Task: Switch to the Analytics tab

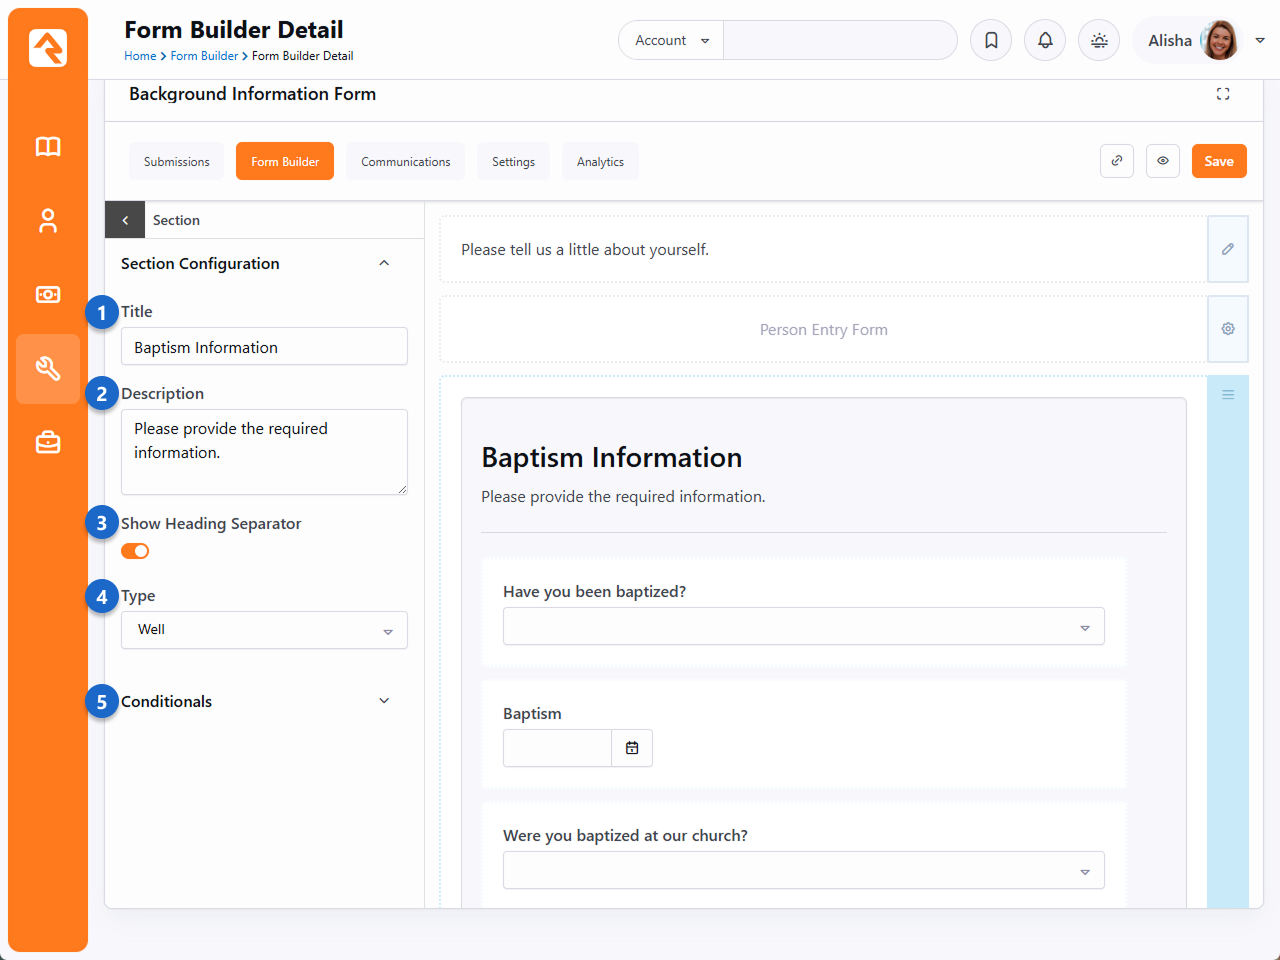Action: point(600,162)
